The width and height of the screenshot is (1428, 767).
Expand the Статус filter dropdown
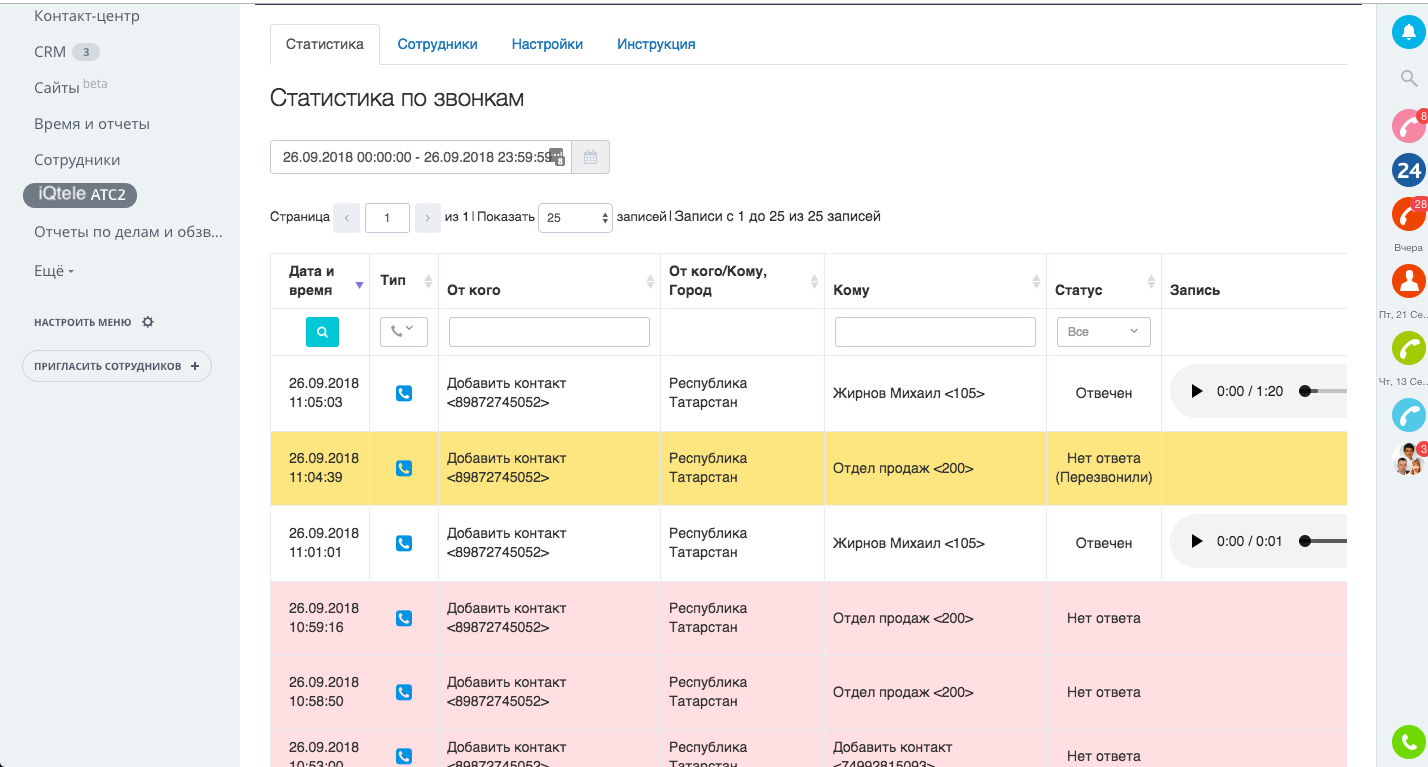click(x=1103, y=332)
